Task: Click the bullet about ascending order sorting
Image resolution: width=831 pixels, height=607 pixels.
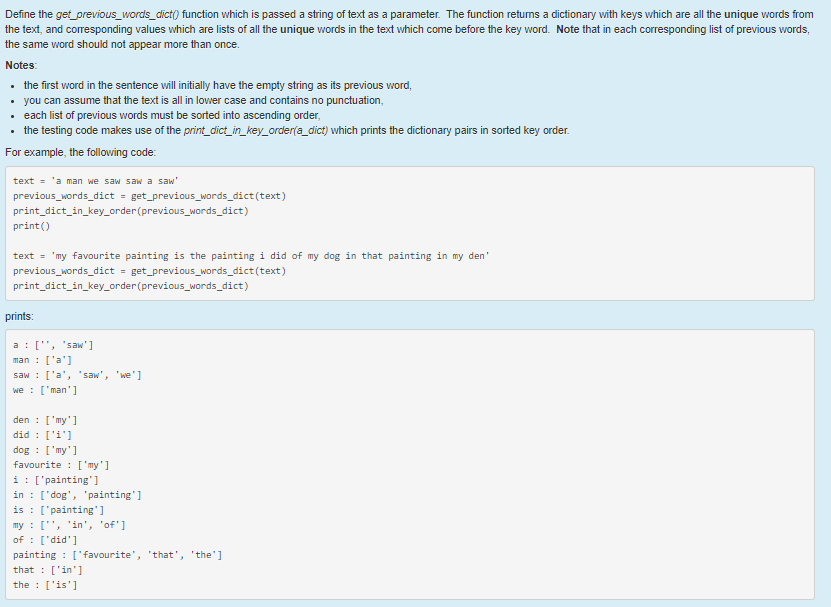Action: pos(172,115)
